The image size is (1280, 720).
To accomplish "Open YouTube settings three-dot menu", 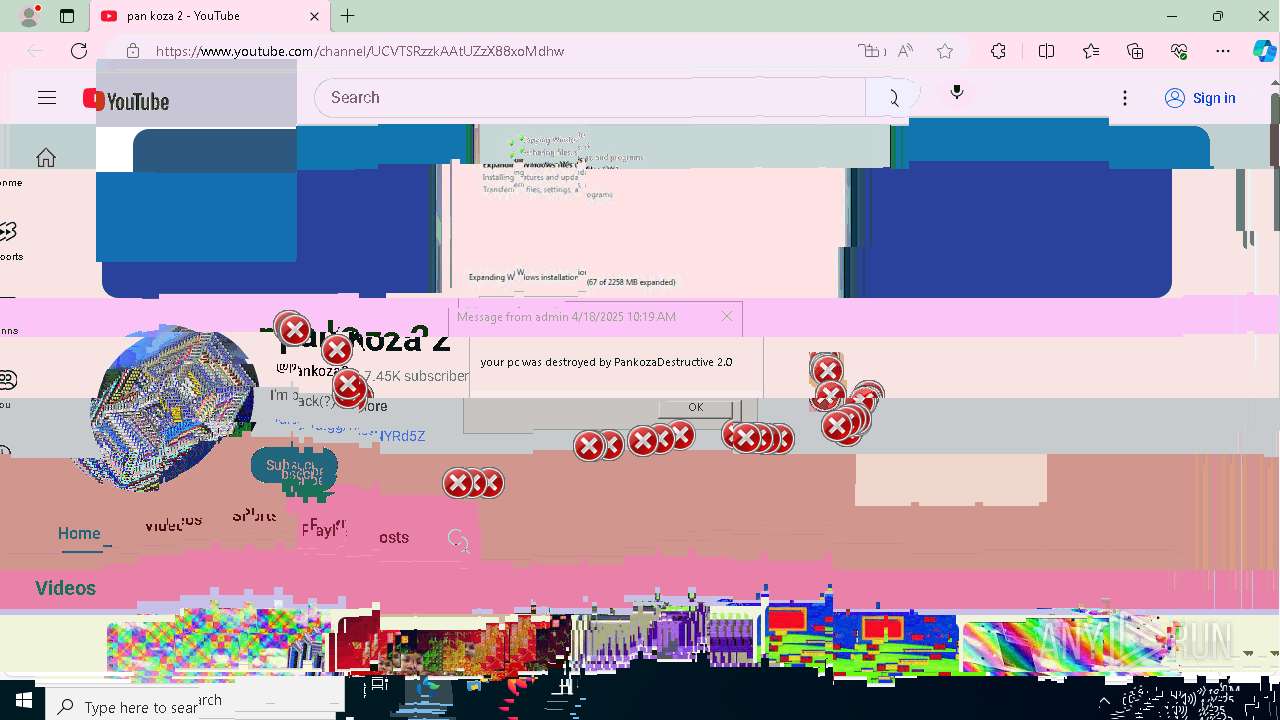I will pos(1125,98).
